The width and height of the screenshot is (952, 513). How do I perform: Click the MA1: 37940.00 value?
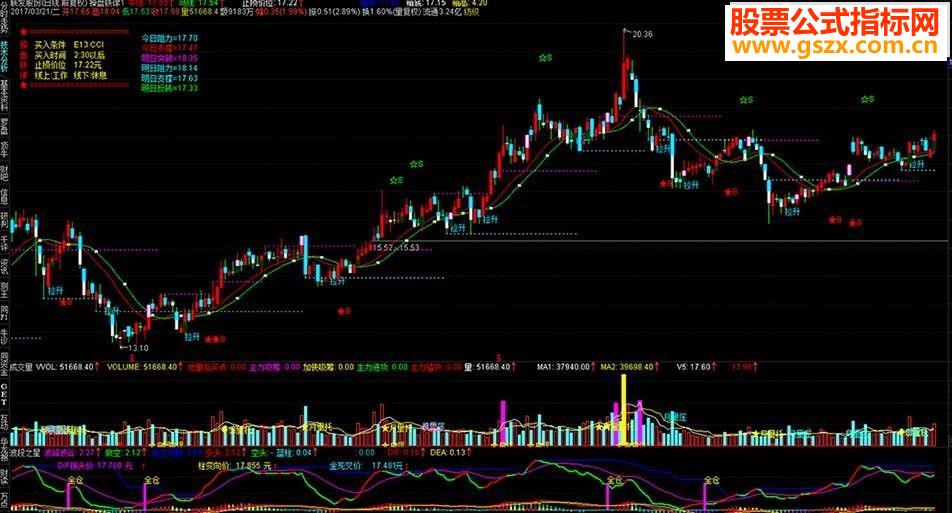pyautogui.click(x=563, y=367)
